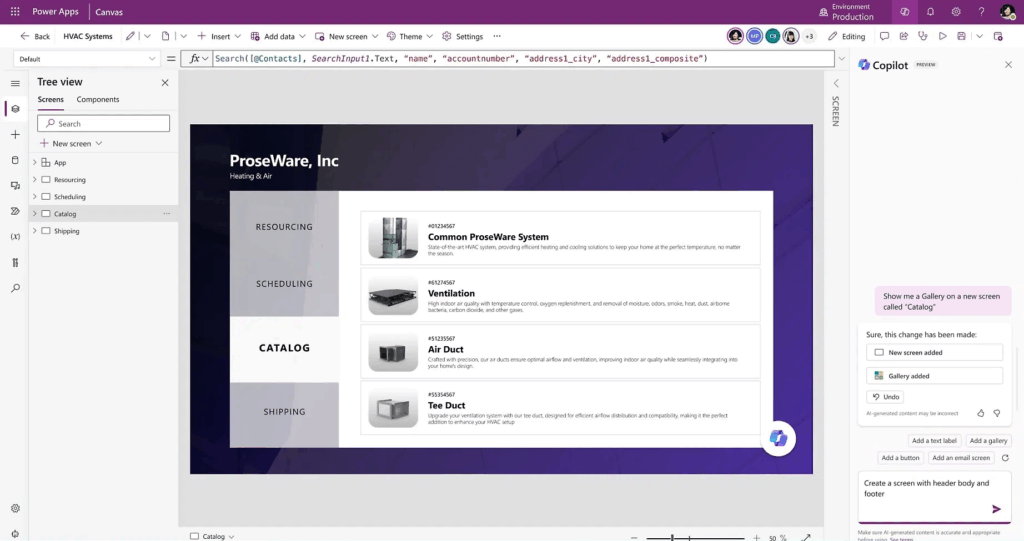Screen dimensions: 1024x541
Task: Open the Power Automate icon in the left rail
Action: pos(15,211)
